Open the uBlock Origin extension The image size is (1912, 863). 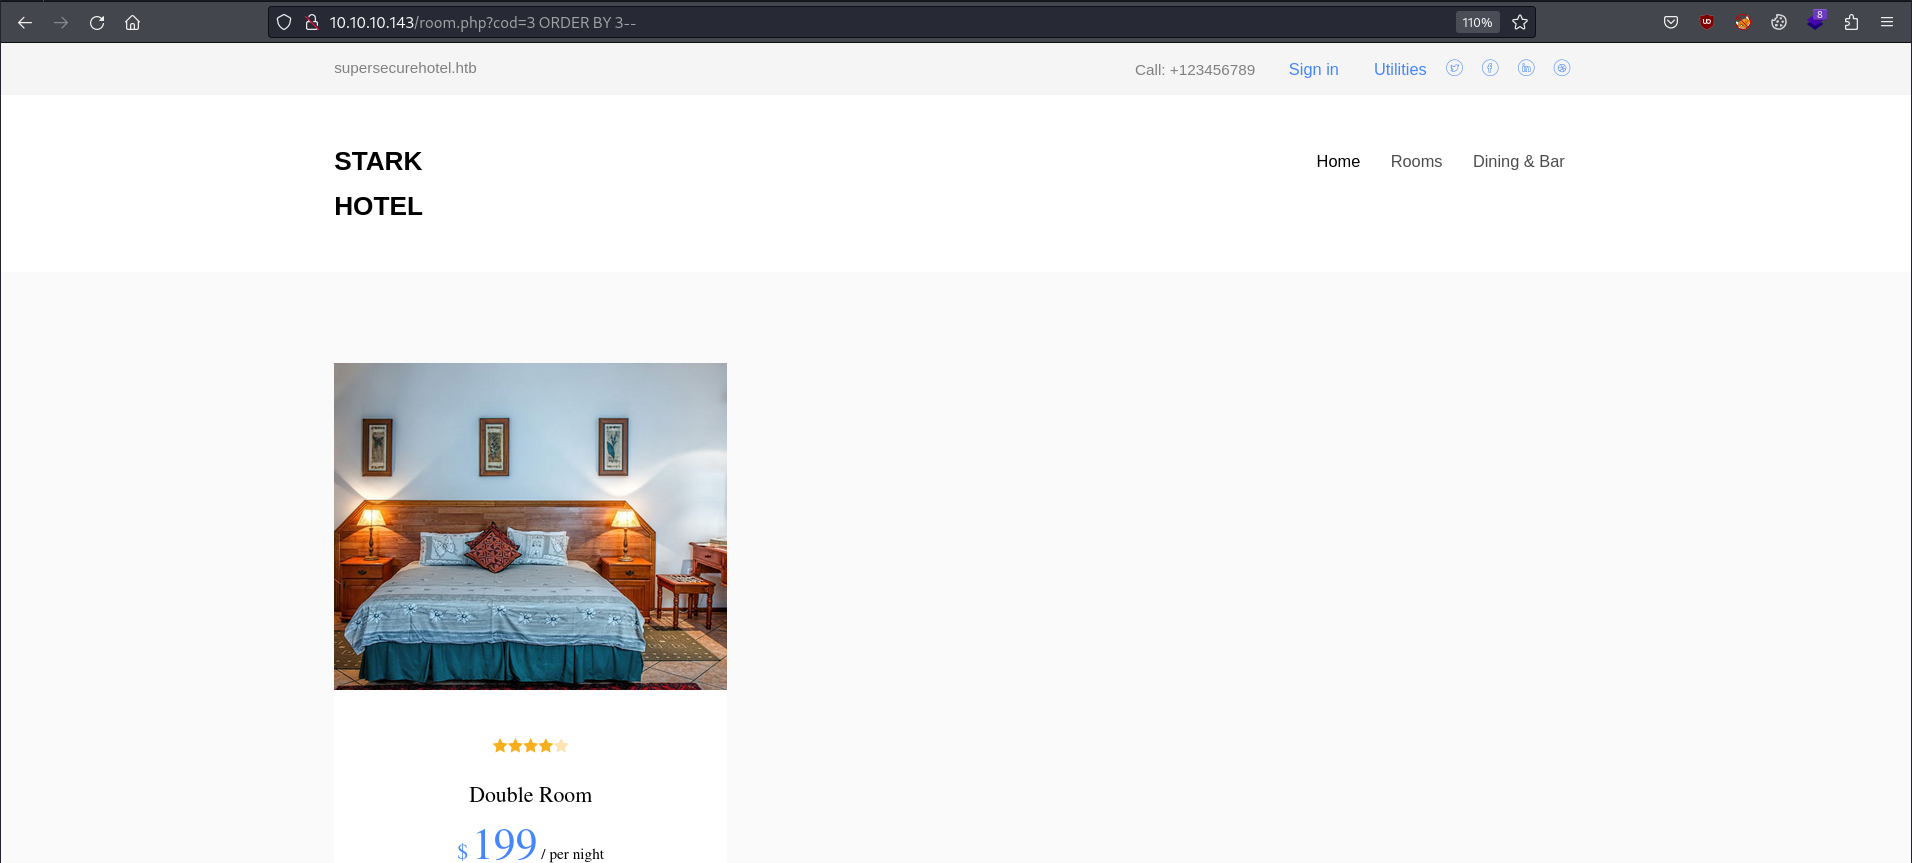click(1707, 22)
